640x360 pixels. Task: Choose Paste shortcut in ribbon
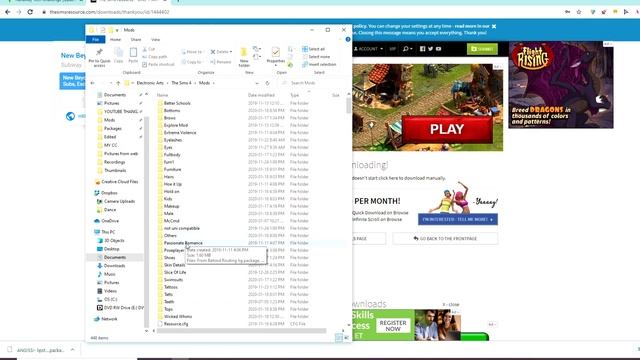point(158,64)
